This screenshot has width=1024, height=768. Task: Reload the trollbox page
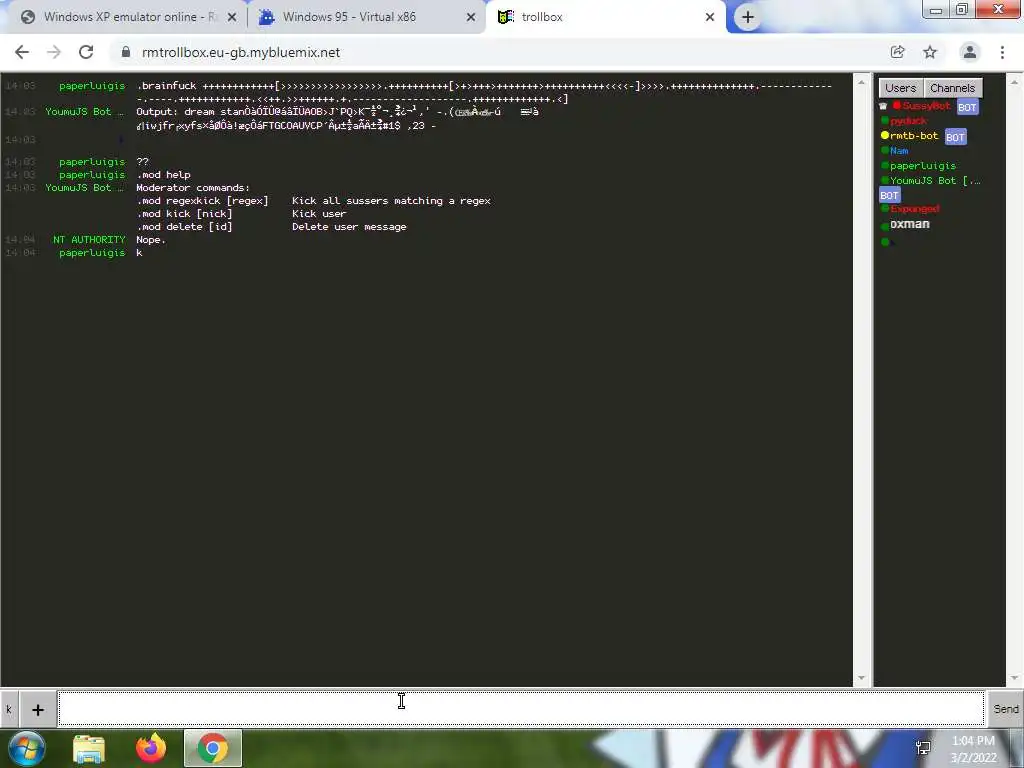pos(86,52)
